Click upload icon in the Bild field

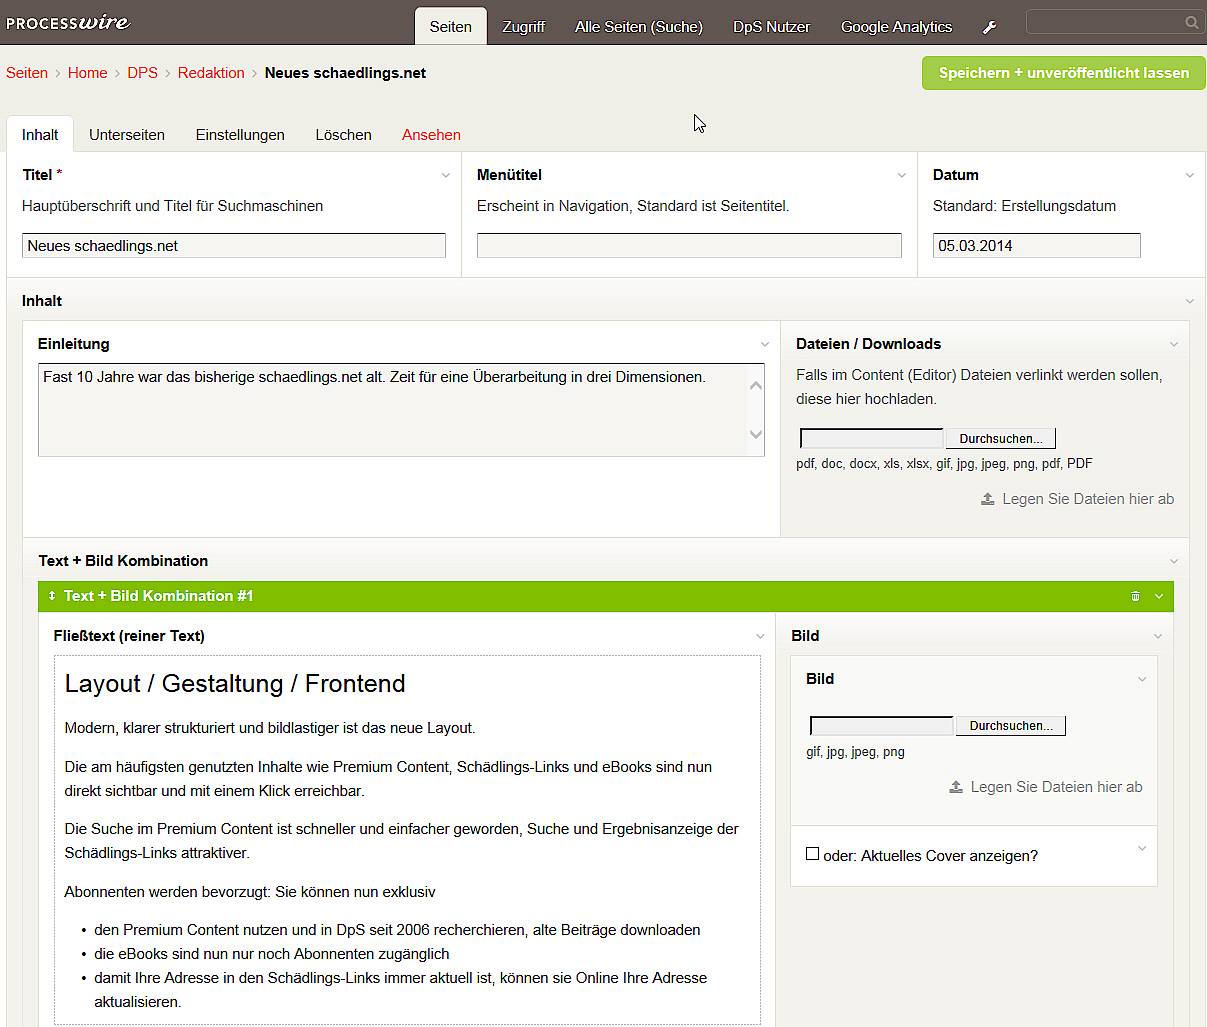pyautogui.click(x=956, y=787)
